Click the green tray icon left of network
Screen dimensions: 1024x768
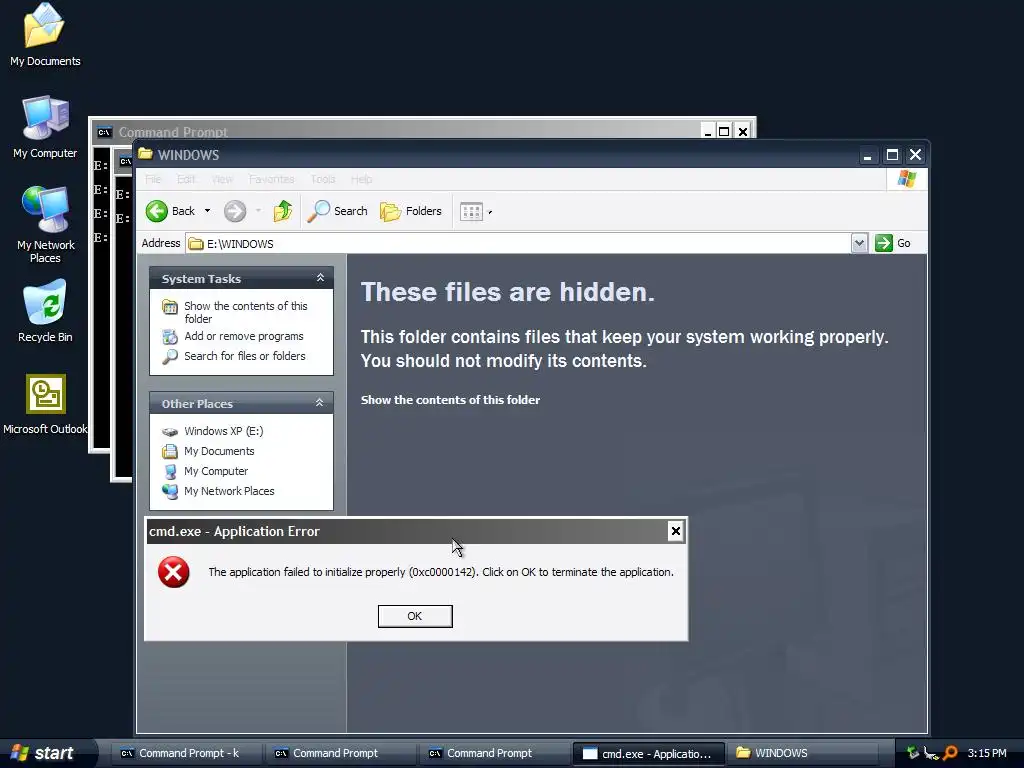[913, 753]
